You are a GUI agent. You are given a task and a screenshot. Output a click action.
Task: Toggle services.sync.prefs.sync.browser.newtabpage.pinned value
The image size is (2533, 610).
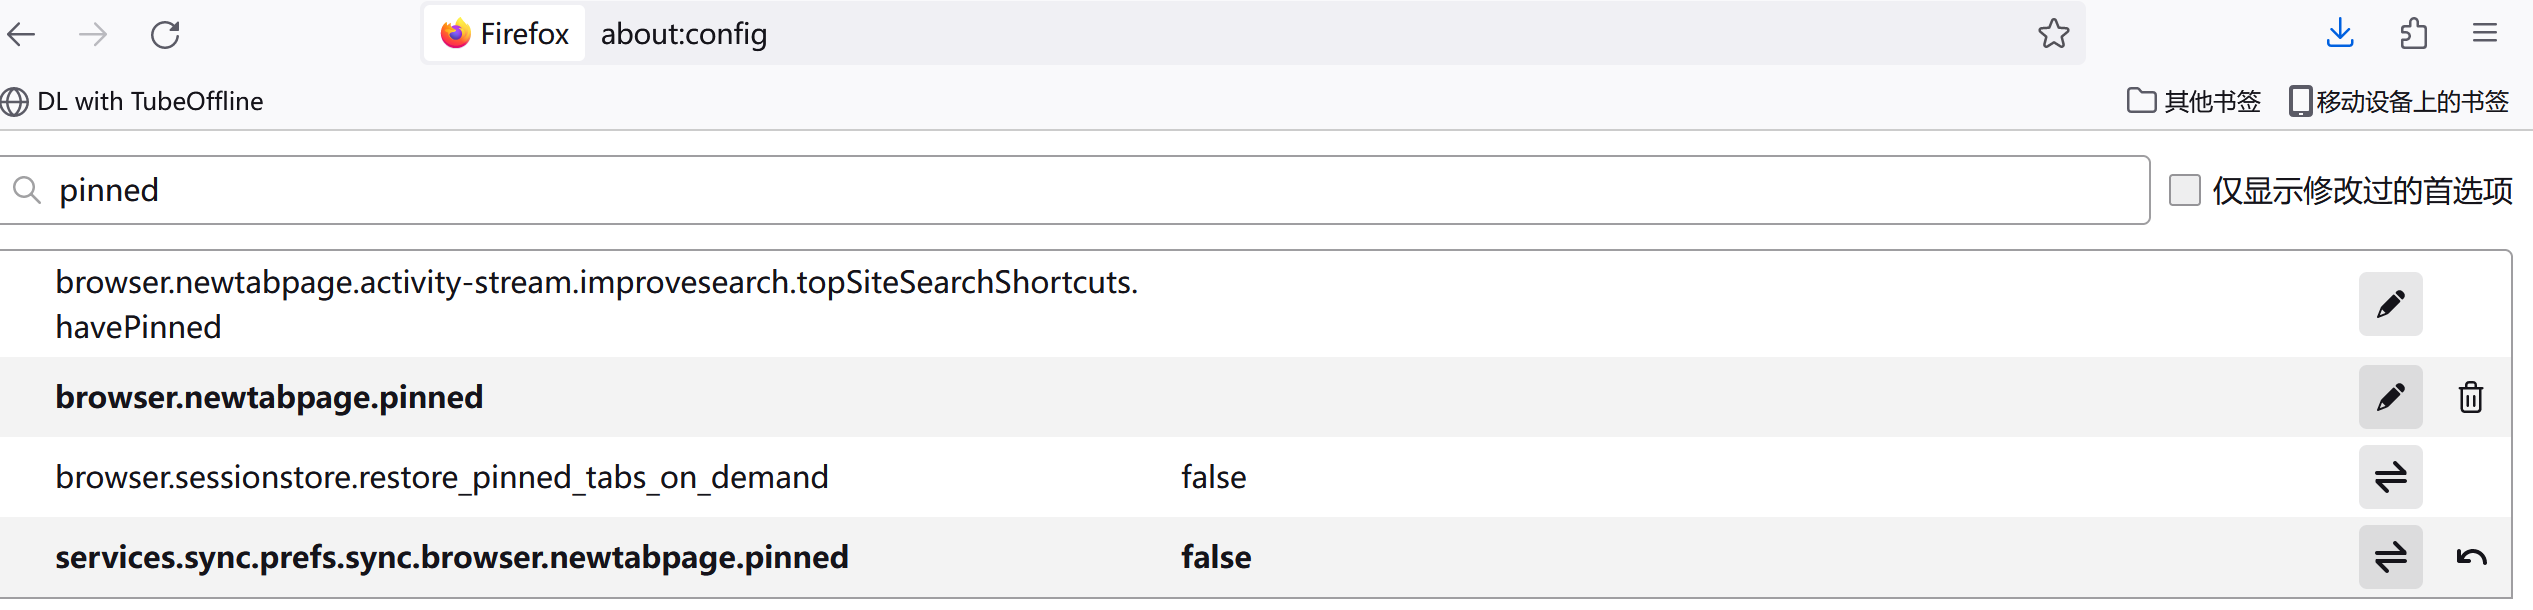click(2391, 557)
